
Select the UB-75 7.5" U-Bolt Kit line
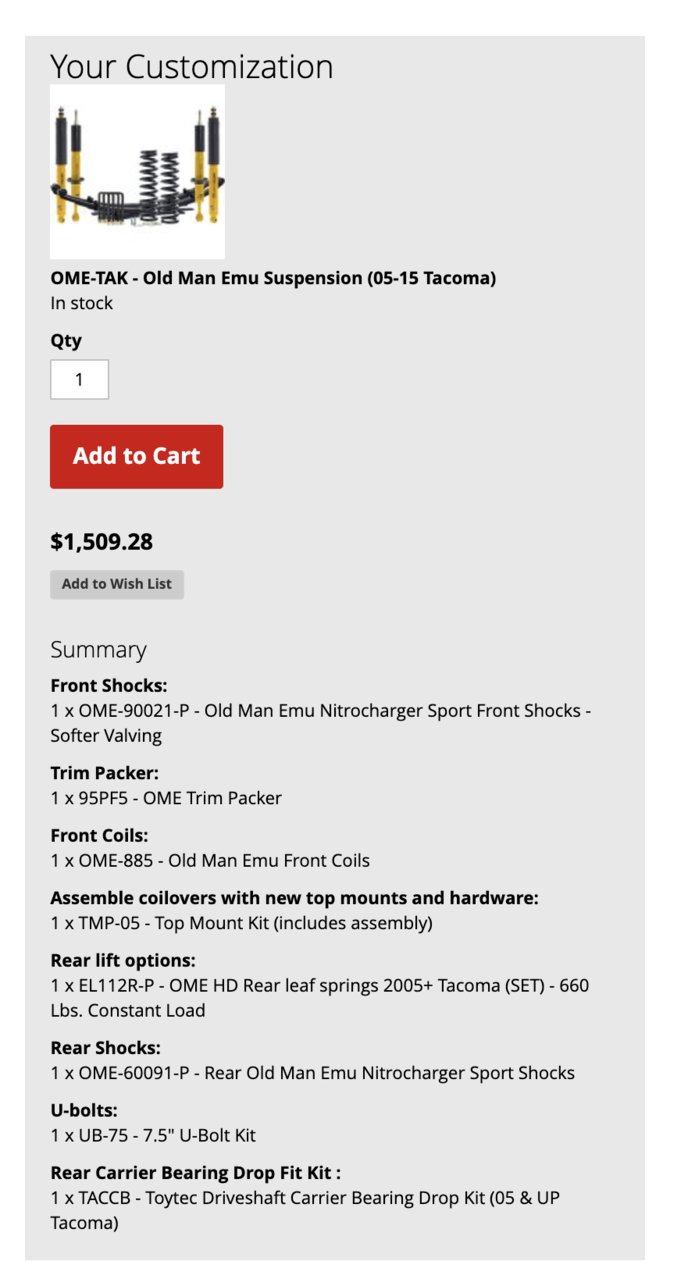click(153, 1135)
